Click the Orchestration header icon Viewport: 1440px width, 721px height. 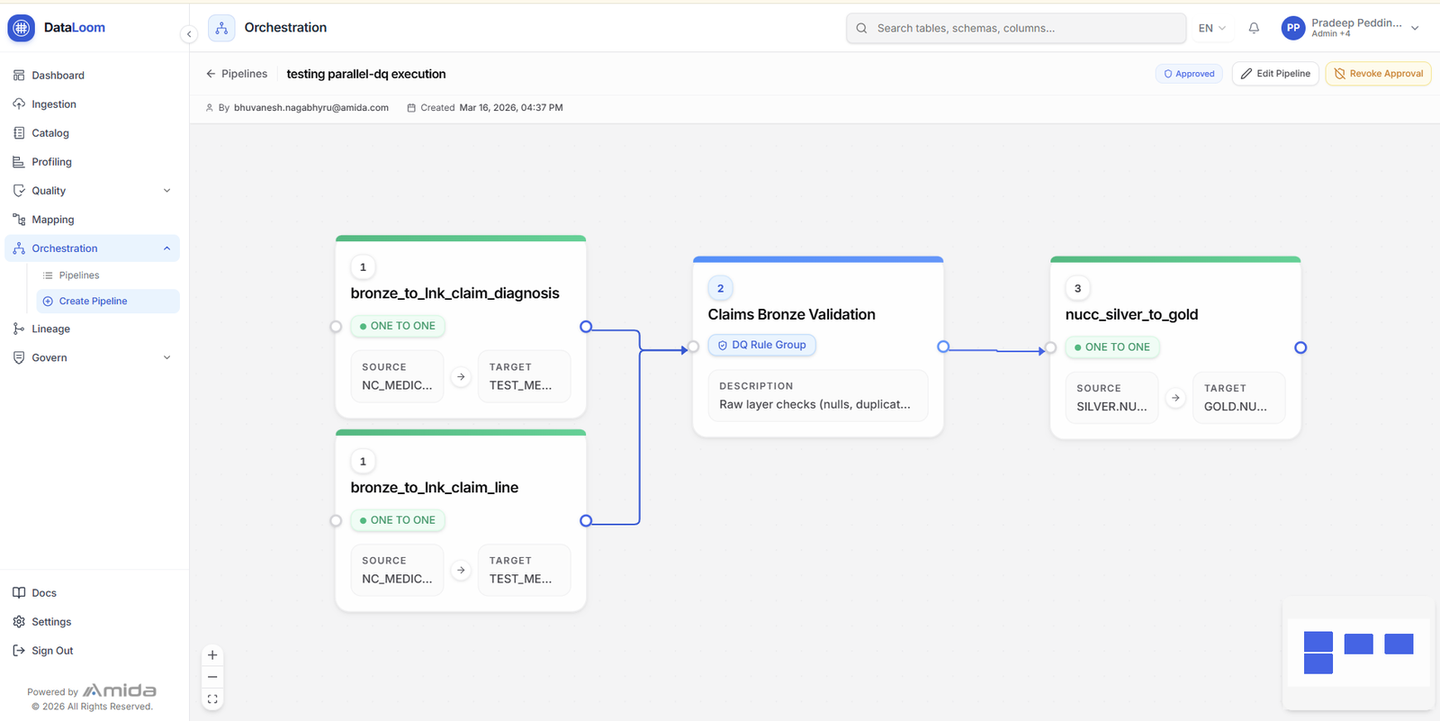click(222, 28)
